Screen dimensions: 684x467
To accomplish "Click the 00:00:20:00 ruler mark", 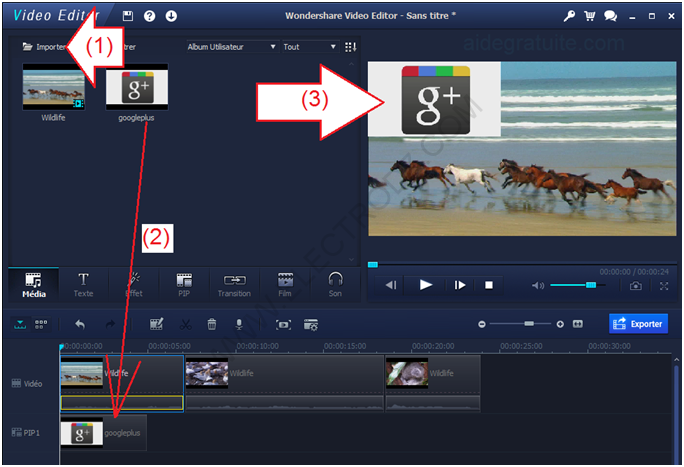I will pos(433,346).
